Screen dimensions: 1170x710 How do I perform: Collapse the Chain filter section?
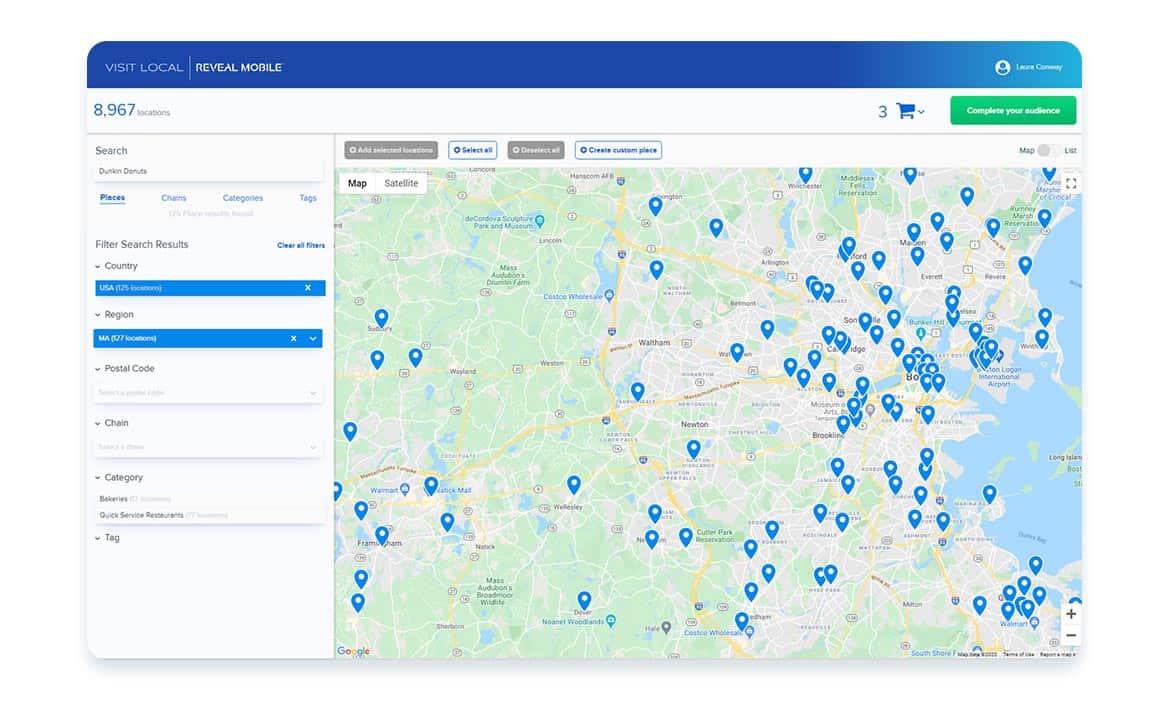[98, 424]
